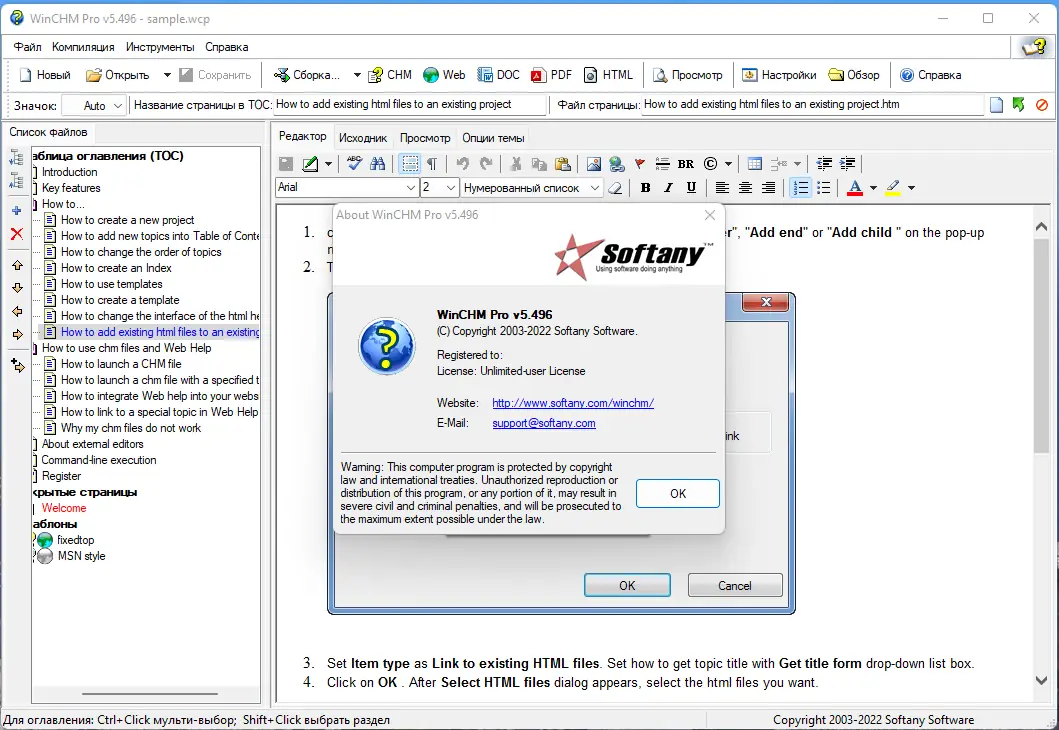This screenshot has width=1059, height=730.
Task: Open the font size dropdown
Action: (451, 188)
